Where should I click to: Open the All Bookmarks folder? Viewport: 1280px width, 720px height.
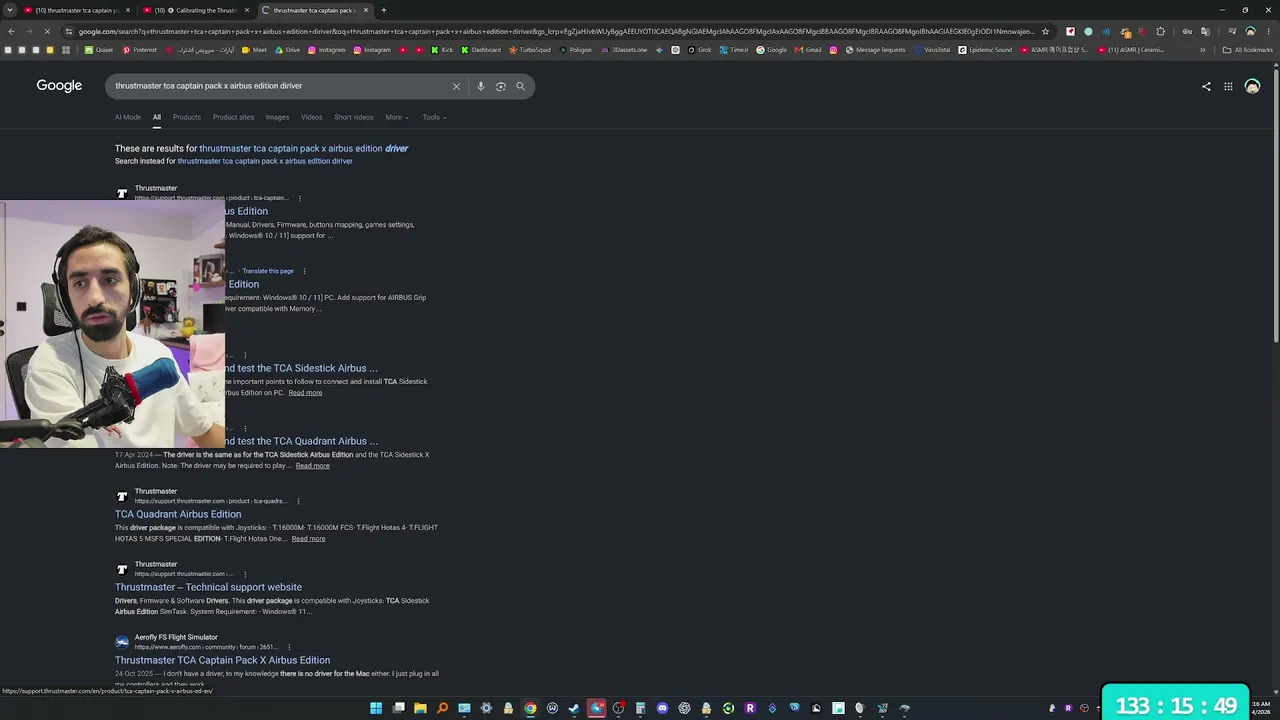click(1249, 50)
